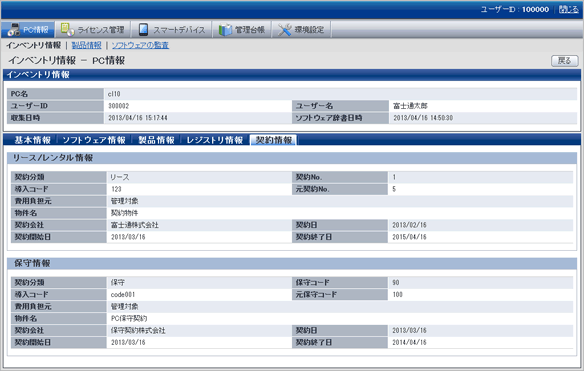Open the ライセンス管理 main tab

pos(93,29)
